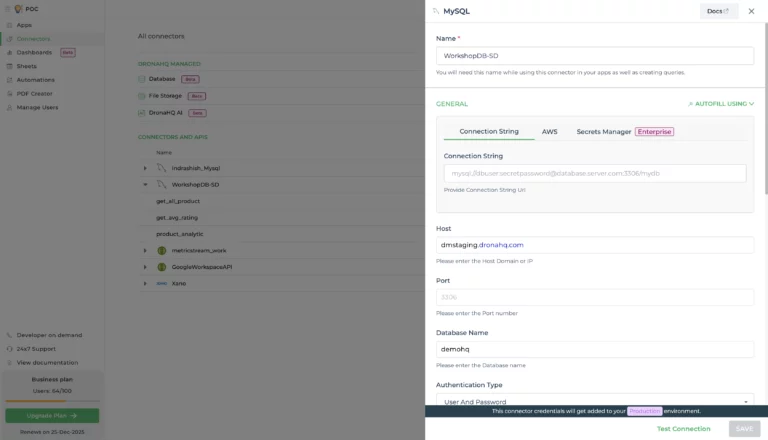The height and width of the screenshot is (440, 768).
Task: Expand the Autofill Using dropdown
Action: (720, 103)
